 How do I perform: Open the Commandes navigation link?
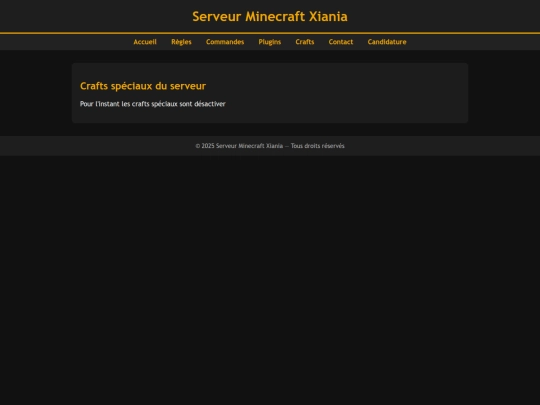tap(225, 42)
